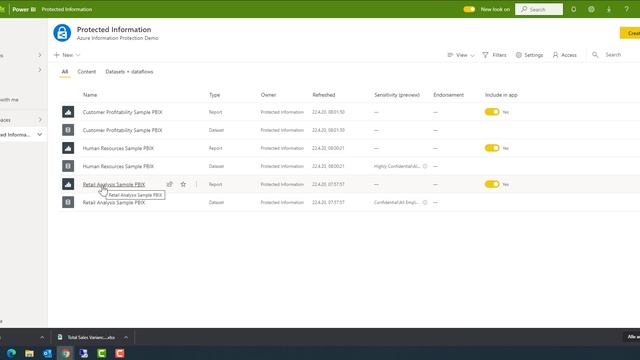Image resolution: width=640 pixels, height=360 pixels.
Task: Click Power BI home link in header
Action: coord(24,9)
